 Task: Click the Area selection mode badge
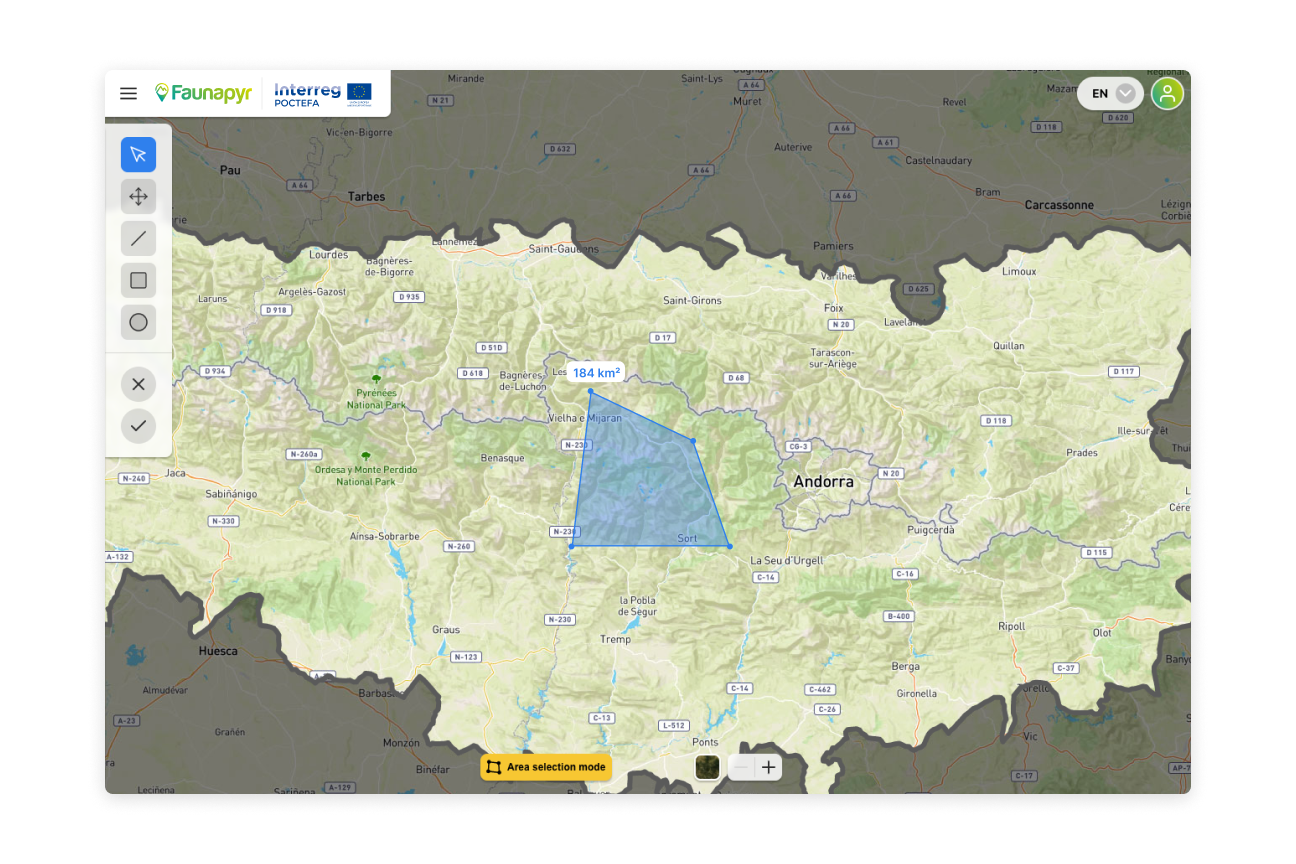[x=545, y=767]
